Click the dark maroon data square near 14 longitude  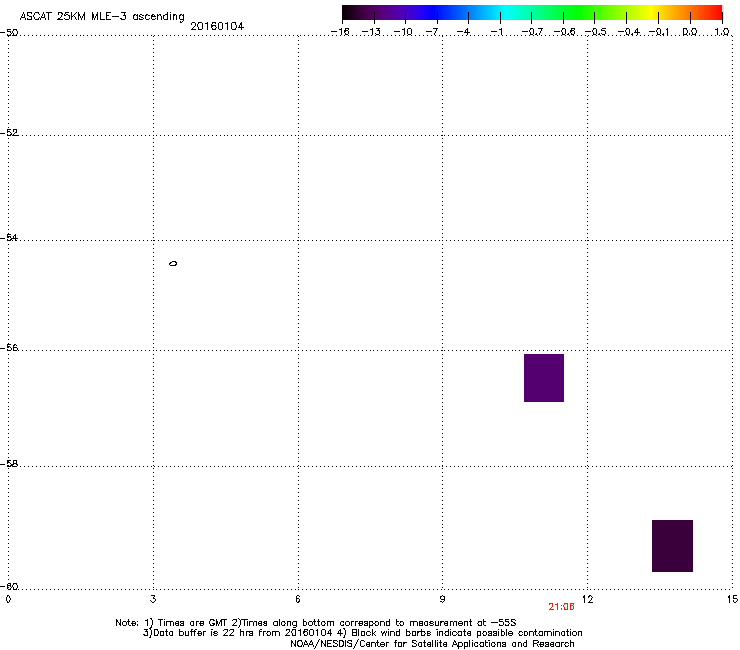click(x=672, y=546)
